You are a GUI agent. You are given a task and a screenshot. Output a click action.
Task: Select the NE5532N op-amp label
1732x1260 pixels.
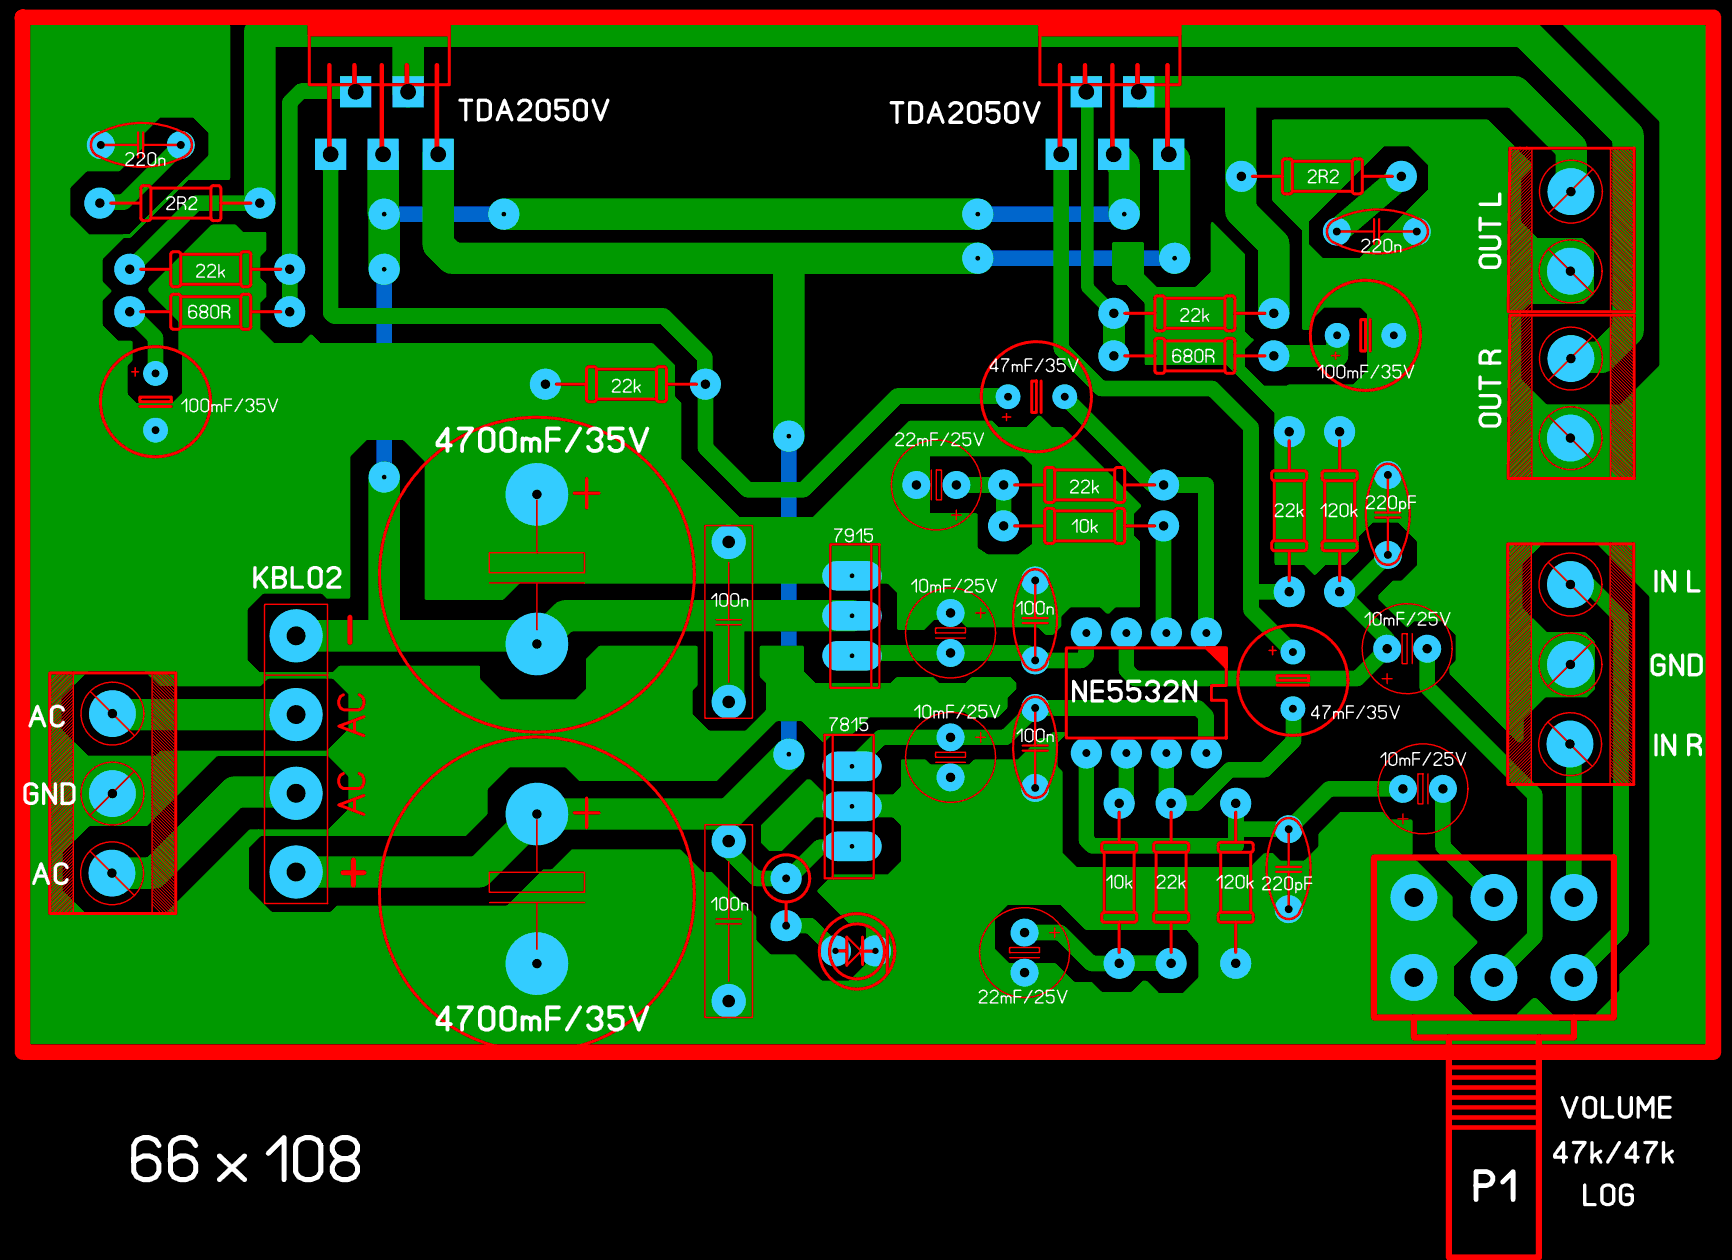coord(1134,692)
